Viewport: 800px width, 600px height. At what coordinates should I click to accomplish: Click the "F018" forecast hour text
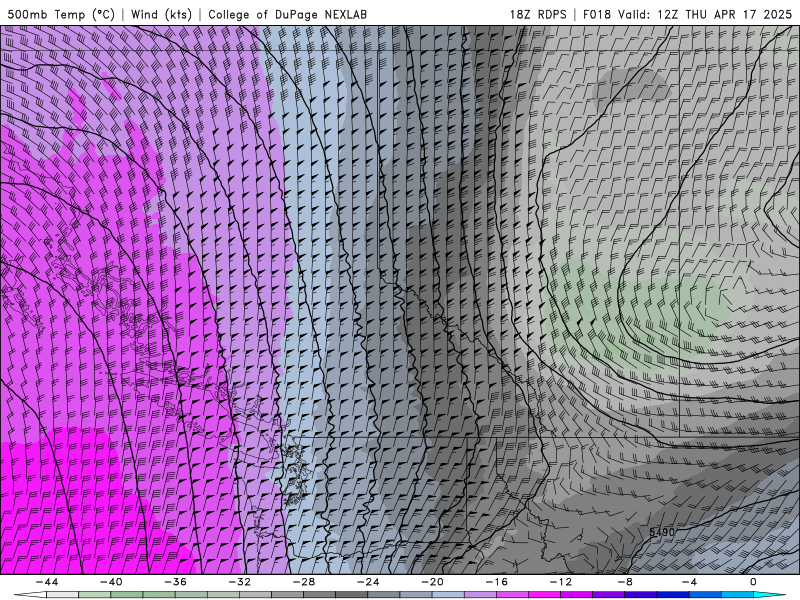(x=596, y=14)
